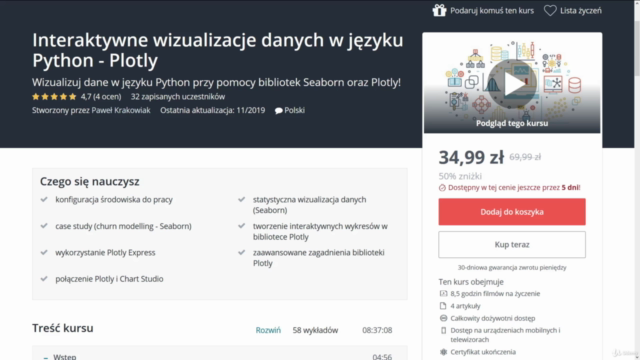Click the infinity icon by Całkowity dożywotni dostęp
640x360 pixels.
443,318
